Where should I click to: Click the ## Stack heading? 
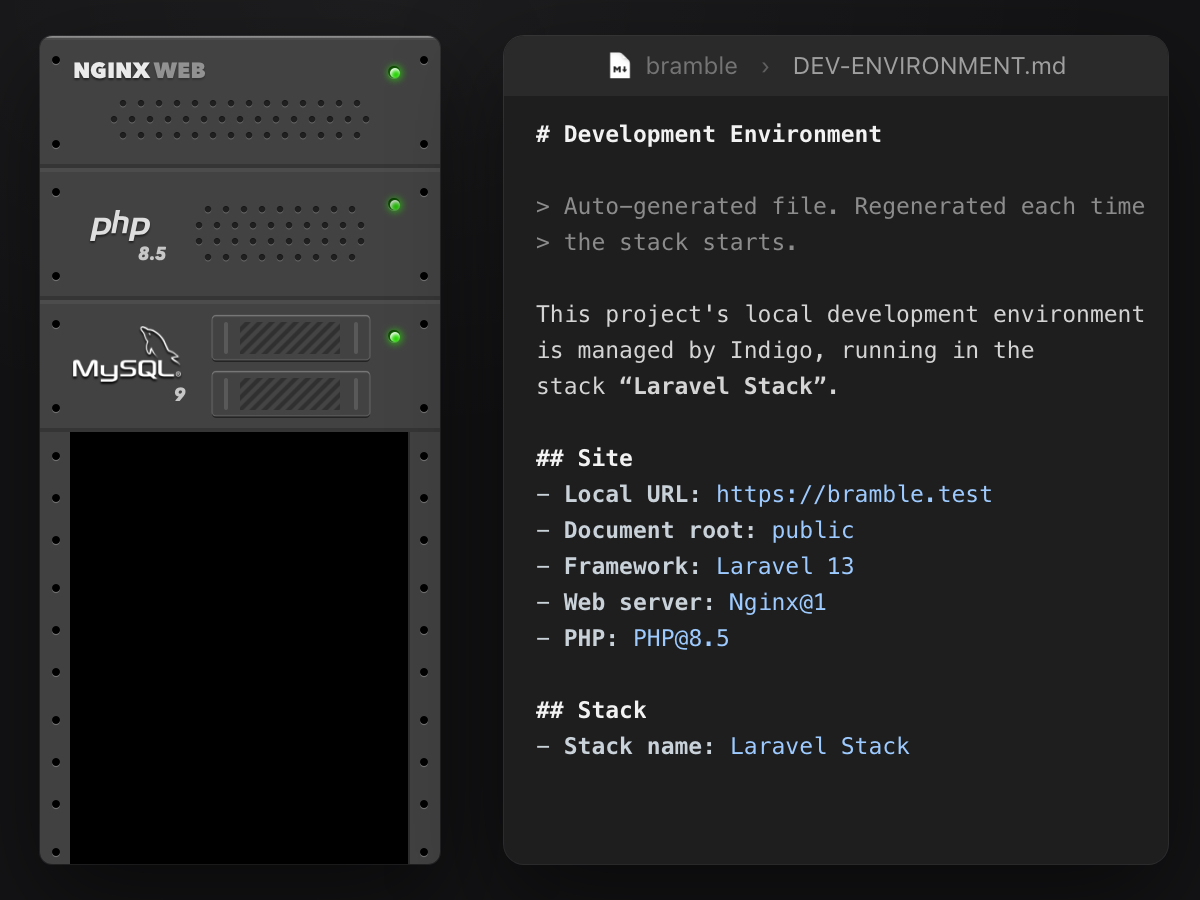click(x=591, y=710)
